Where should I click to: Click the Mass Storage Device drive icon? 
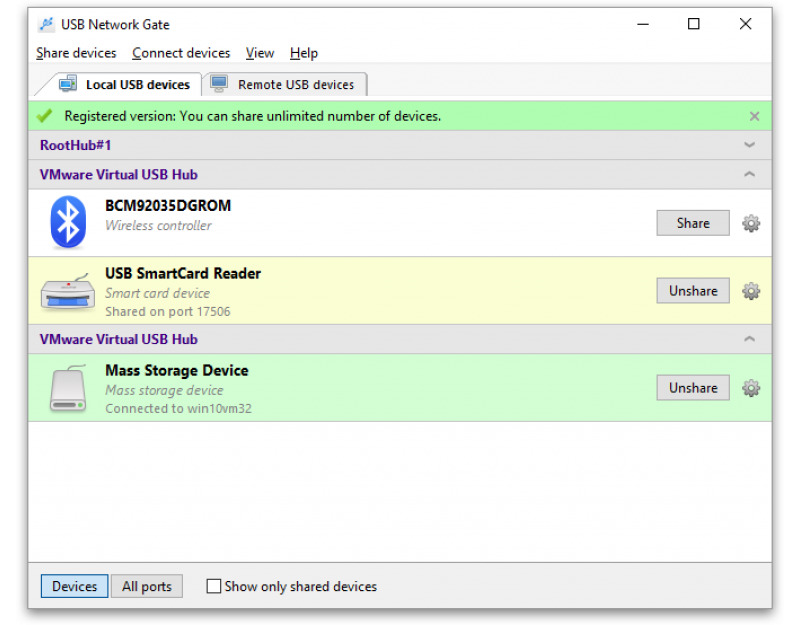point(68,388)
